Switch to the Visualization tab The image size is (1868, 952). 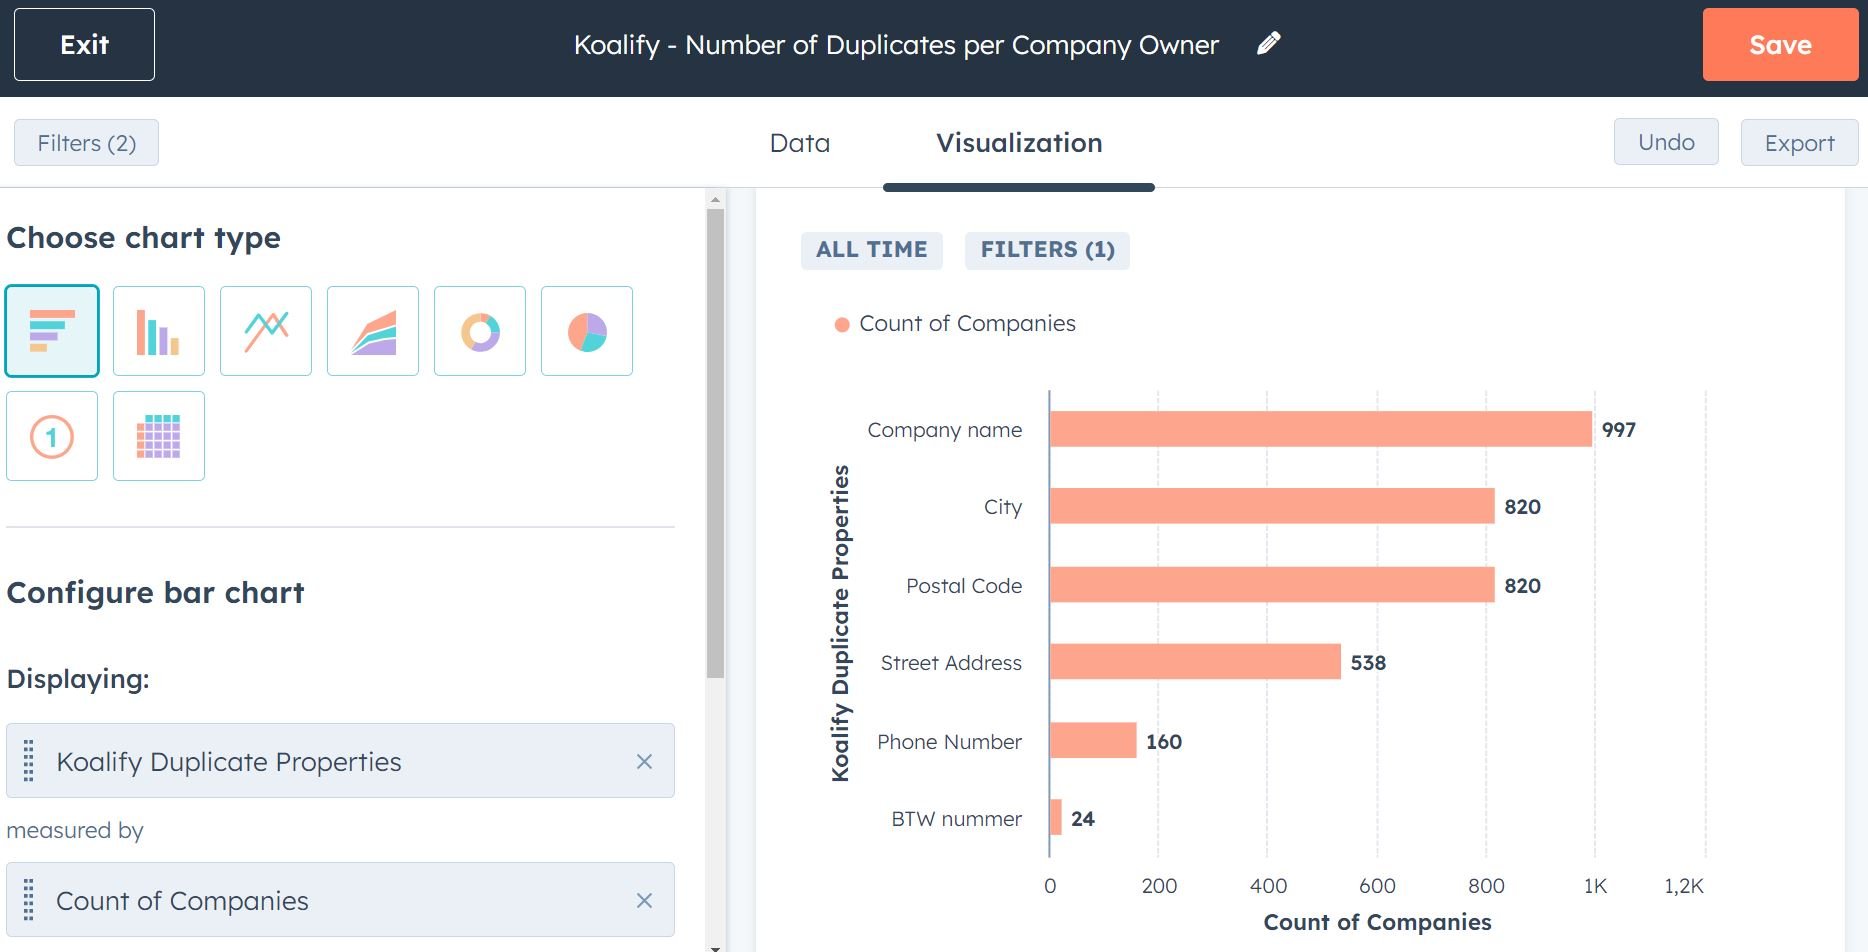[1018, 143]
